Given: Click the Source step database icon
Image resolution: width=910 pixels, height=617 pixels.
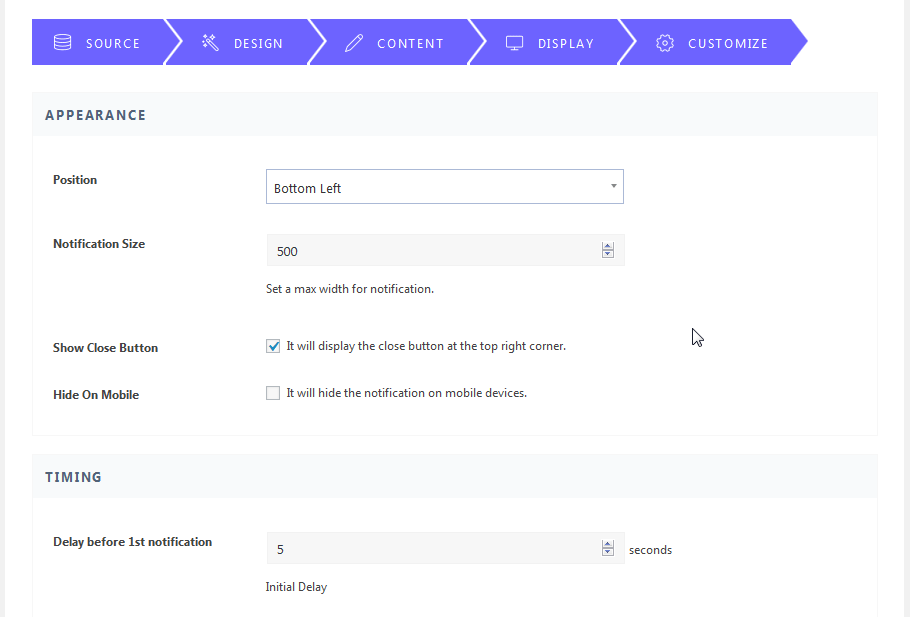Looking at the screenshot, I should click(62, 43).
